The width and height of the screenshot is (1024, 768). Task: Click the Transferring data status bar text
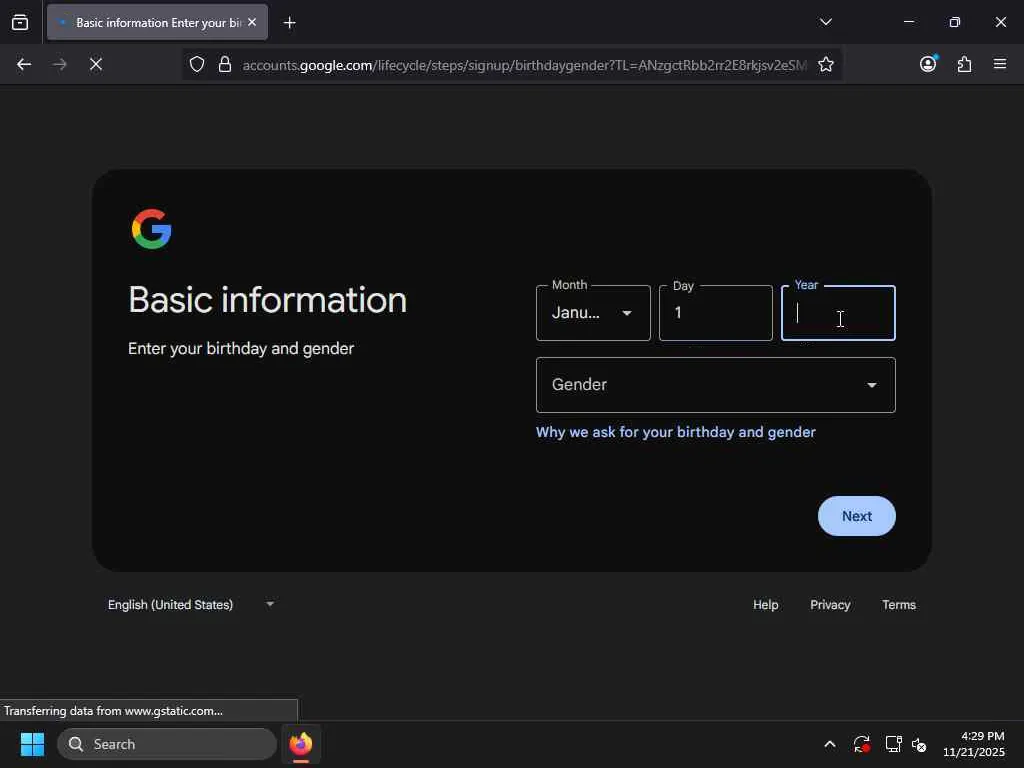pyautogui.click(x=114, y=711)
